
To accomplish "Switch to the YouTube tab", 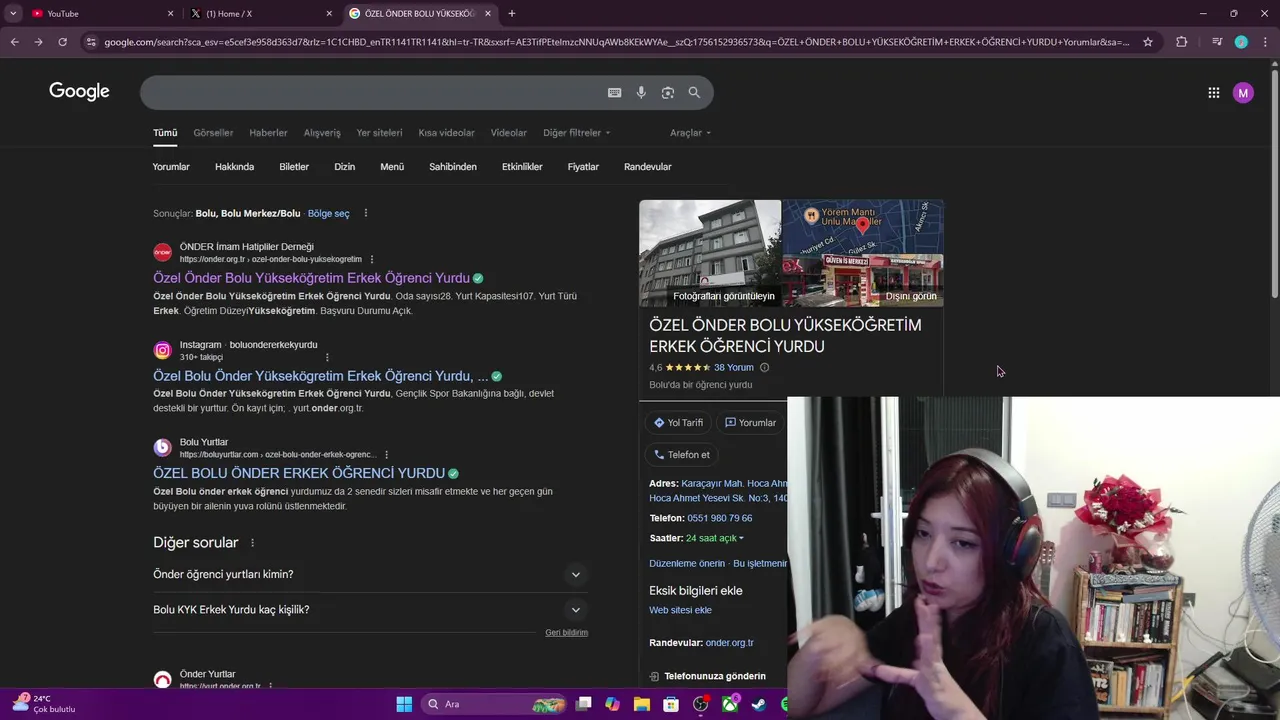I will click(100, 13).
